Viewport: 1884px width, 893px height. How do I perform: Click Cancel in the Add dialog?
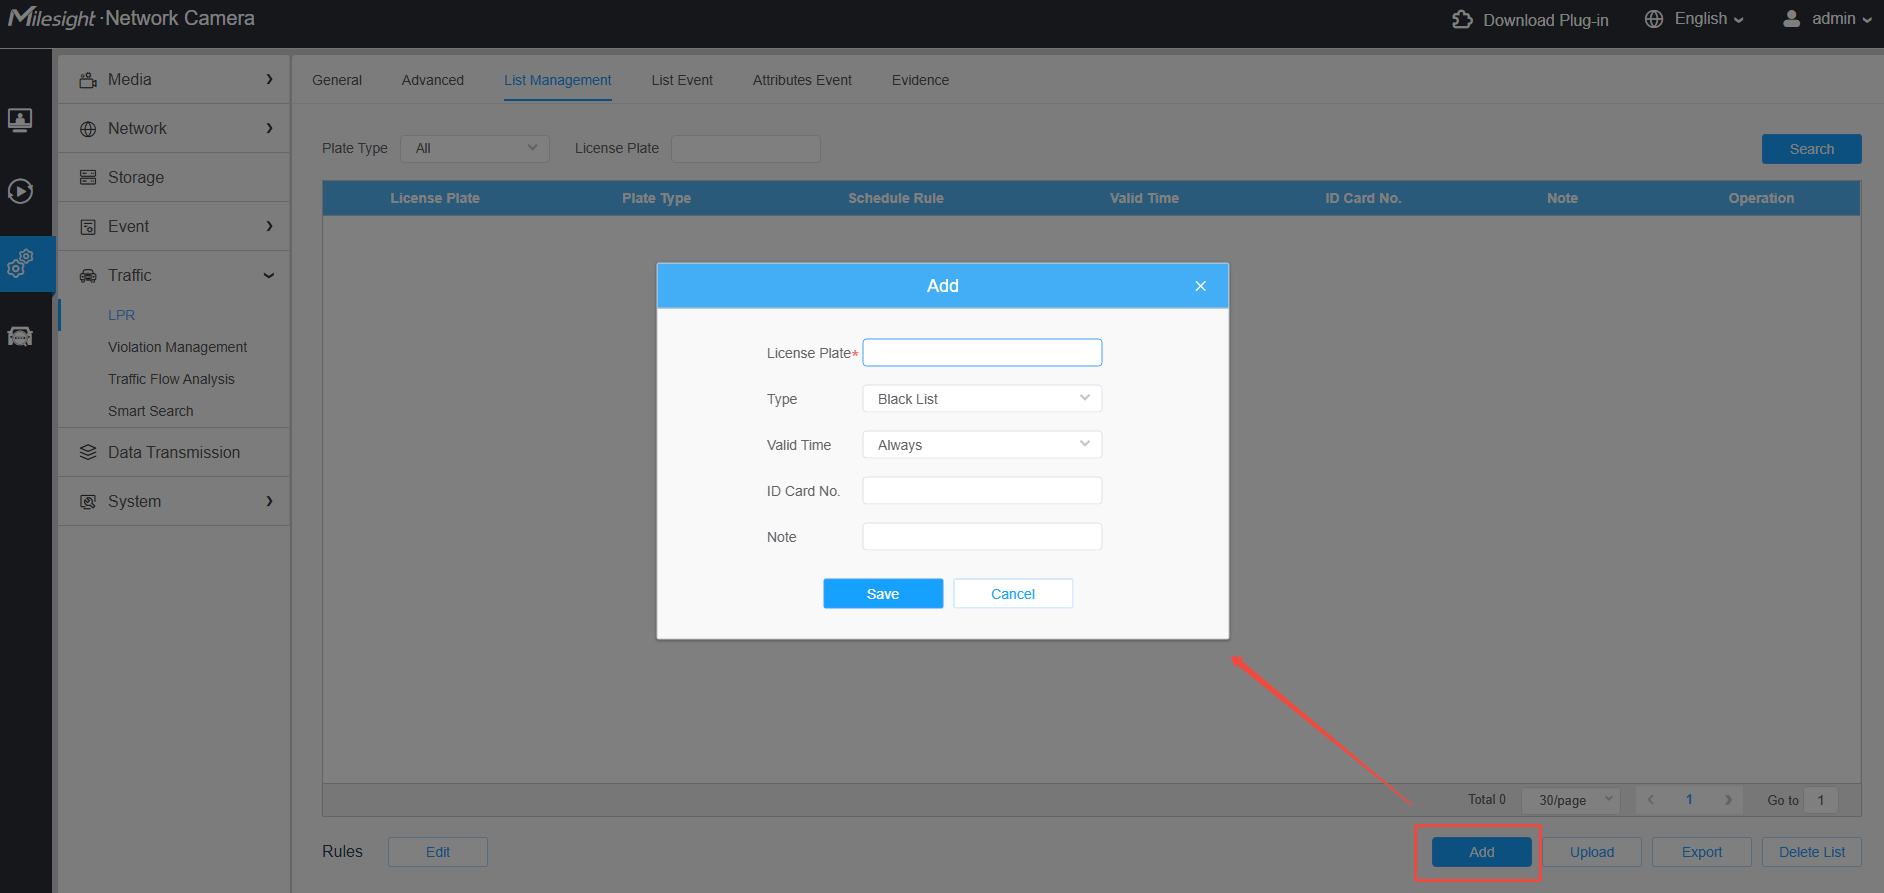1013,594
